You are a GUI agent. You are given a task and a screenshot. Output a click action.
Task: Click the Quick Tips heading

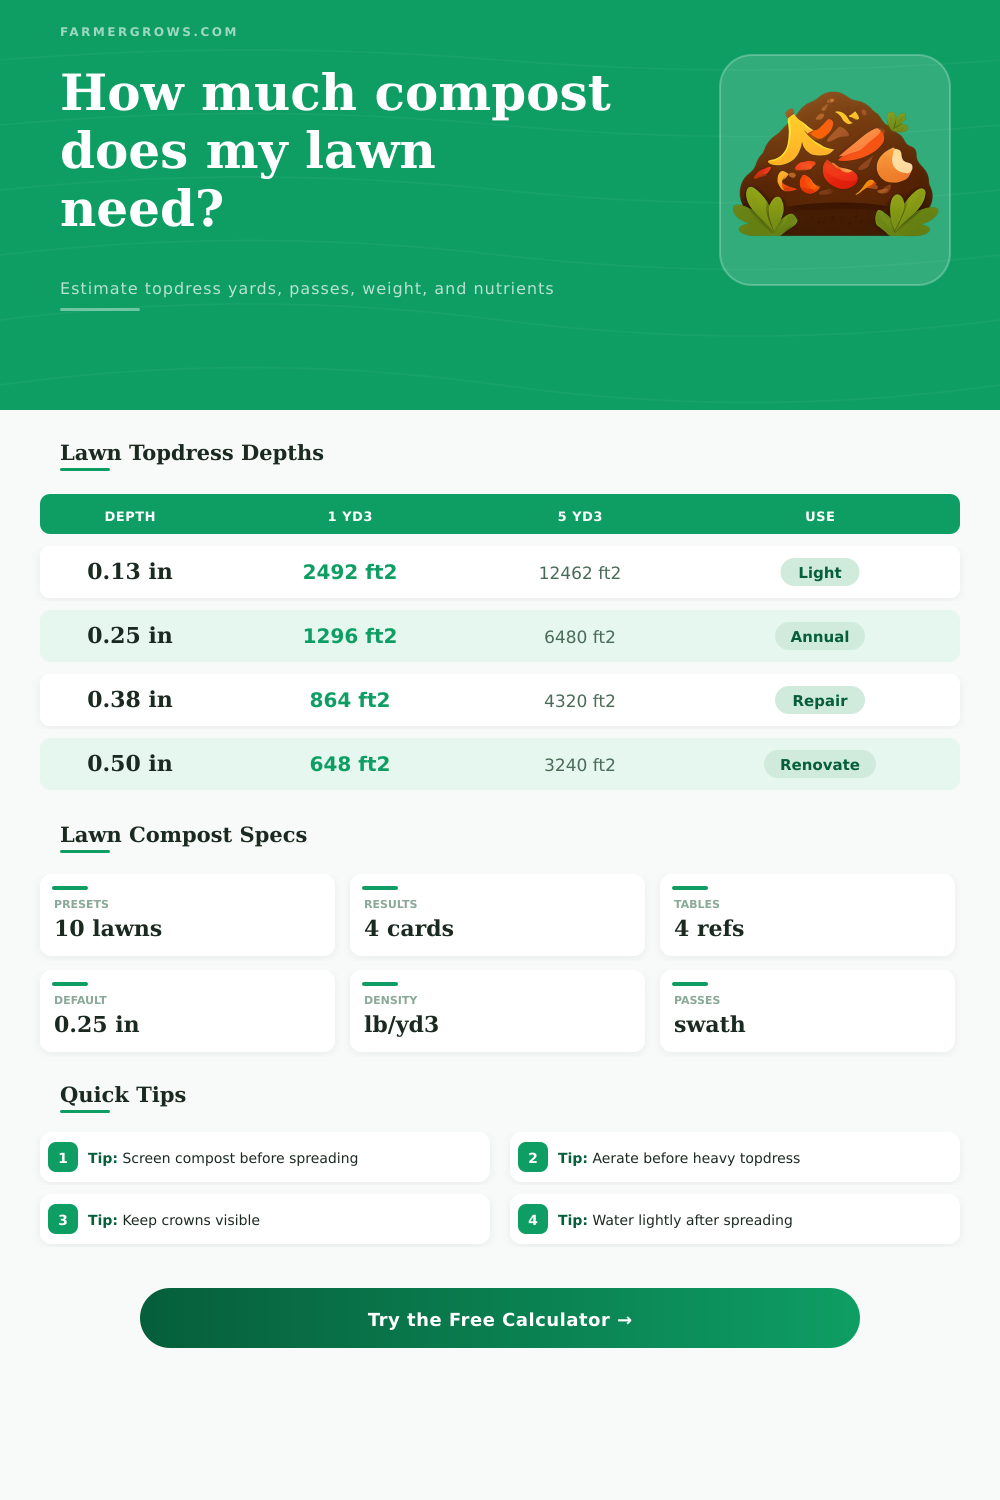tap(123, 1095)
